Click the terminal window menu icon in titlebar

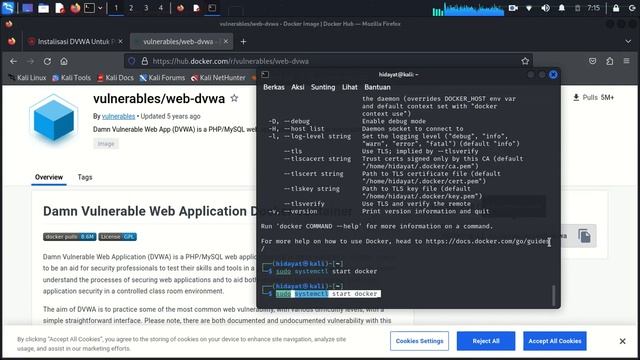point(265,74)
